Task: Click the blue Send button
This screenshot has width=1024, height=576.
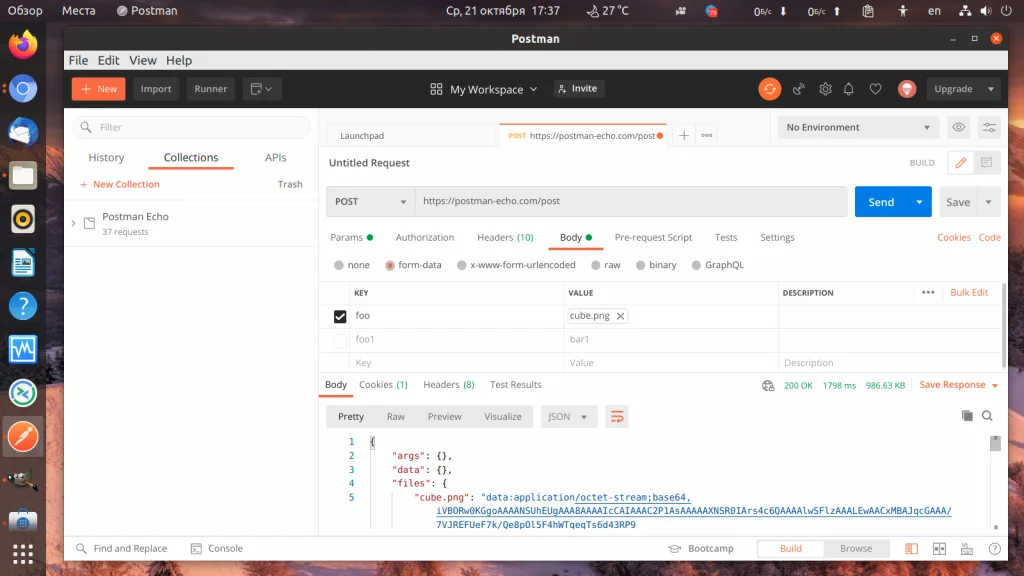Action: coord(881,202)
